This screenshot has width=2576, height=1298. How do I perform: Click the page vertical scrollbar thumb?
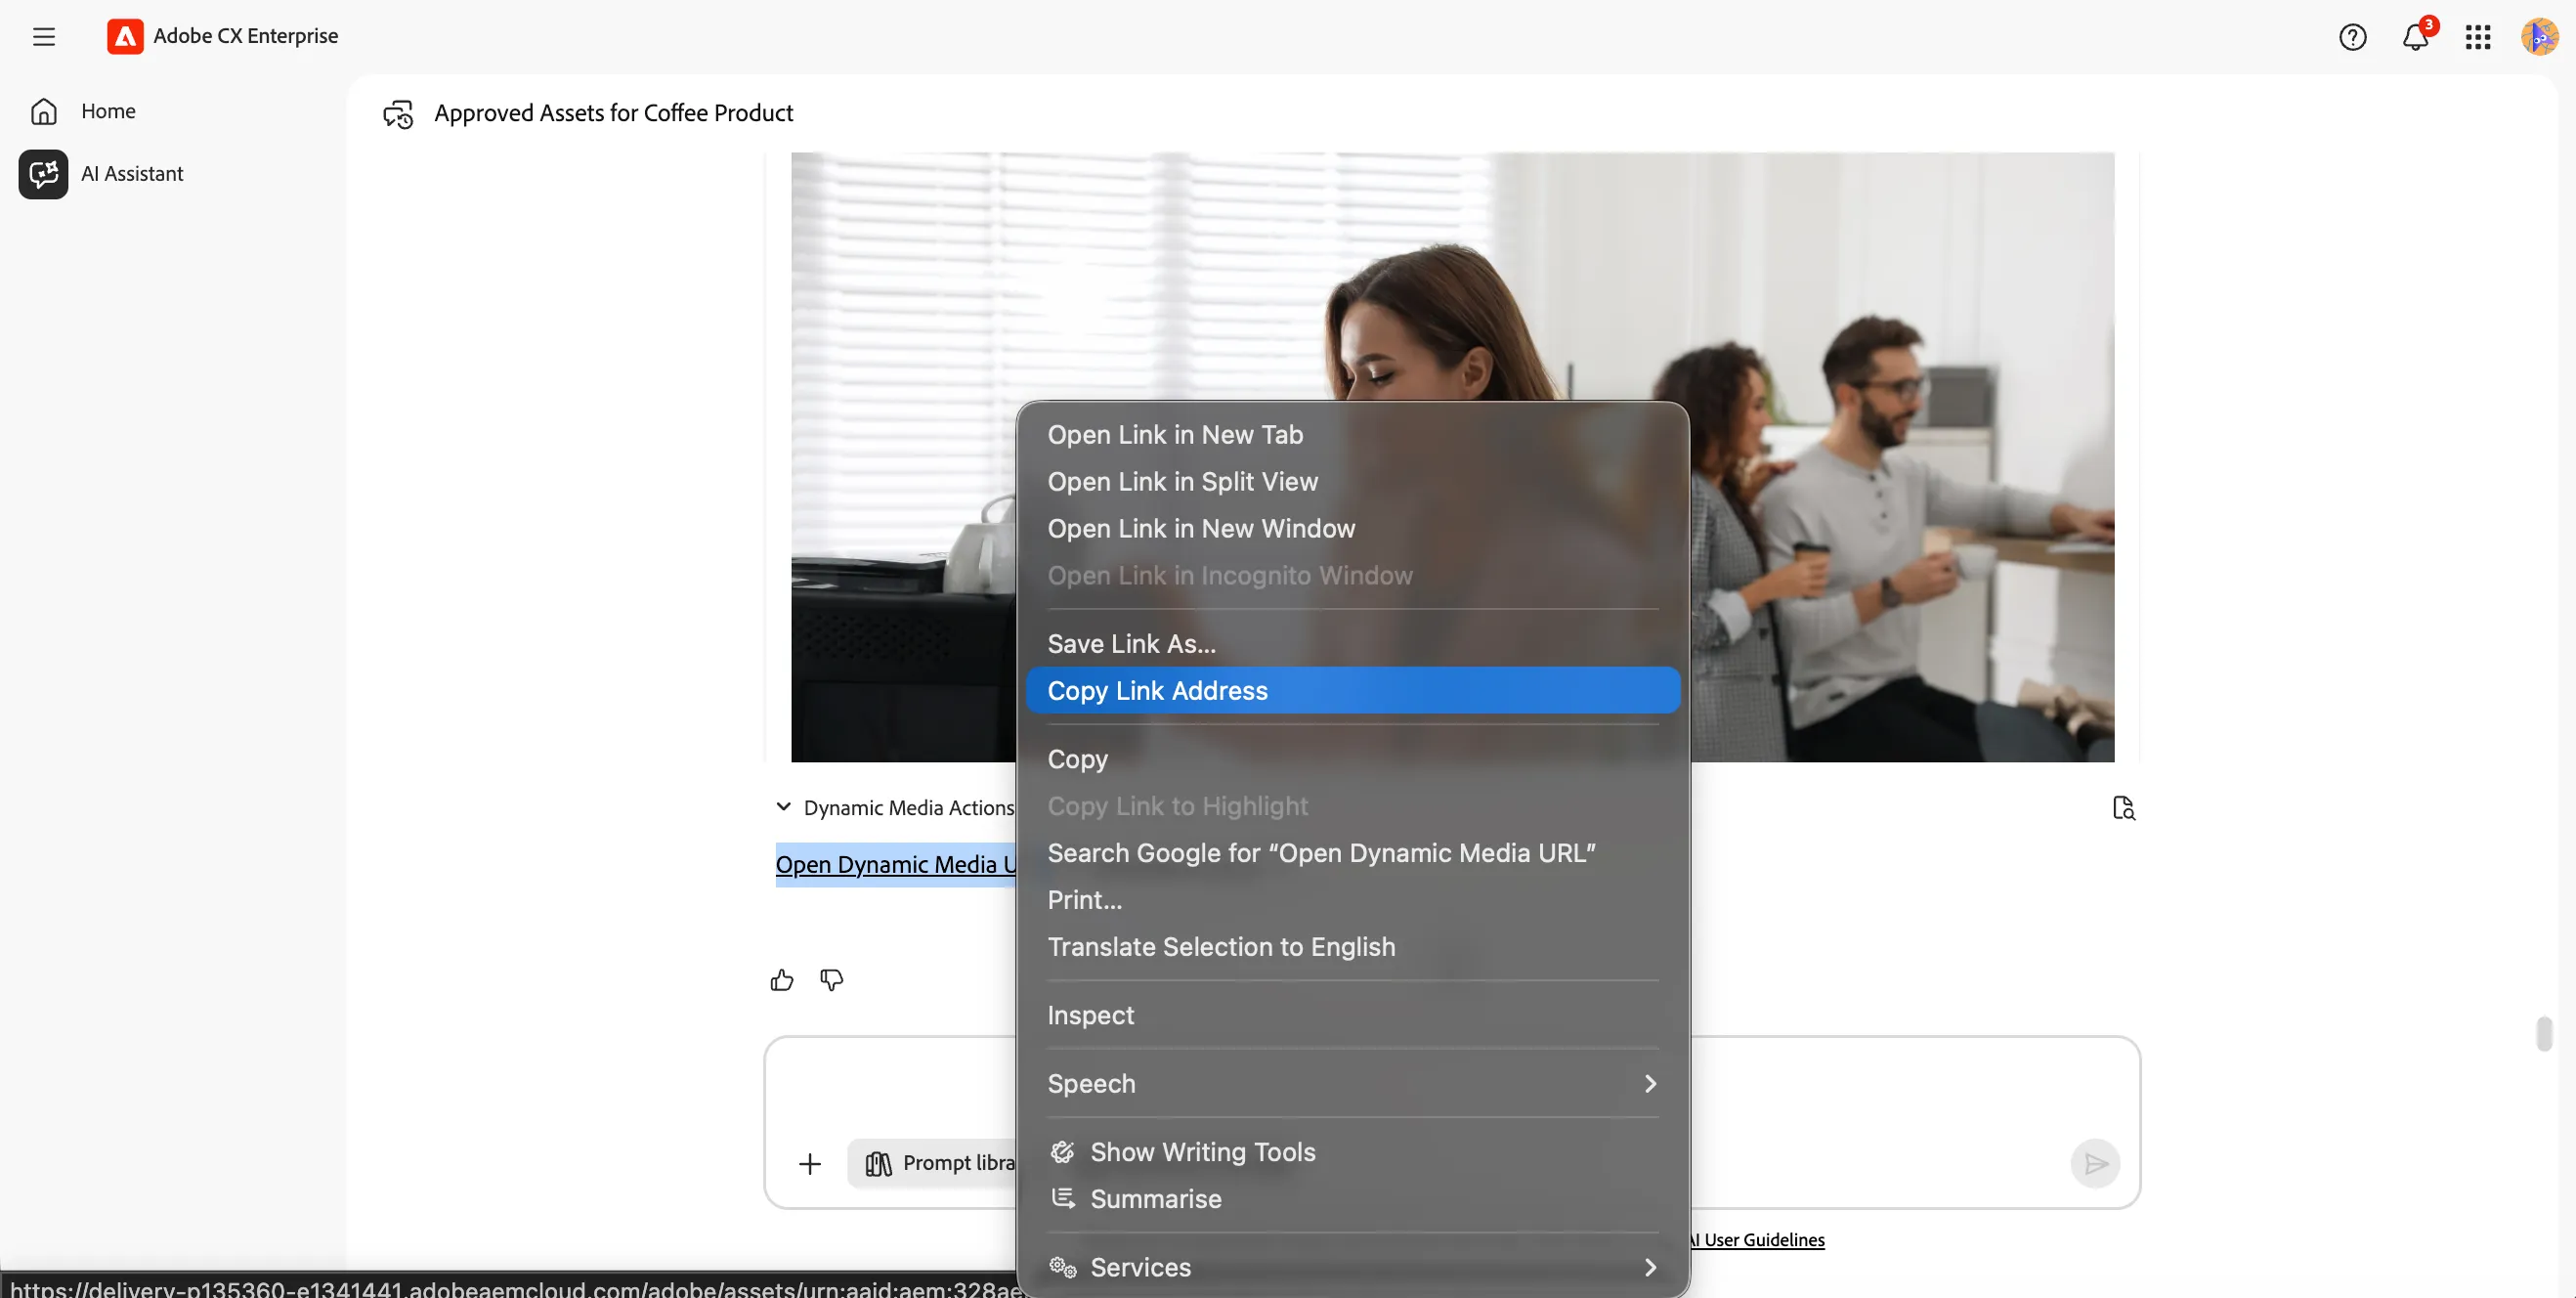2544,1034
